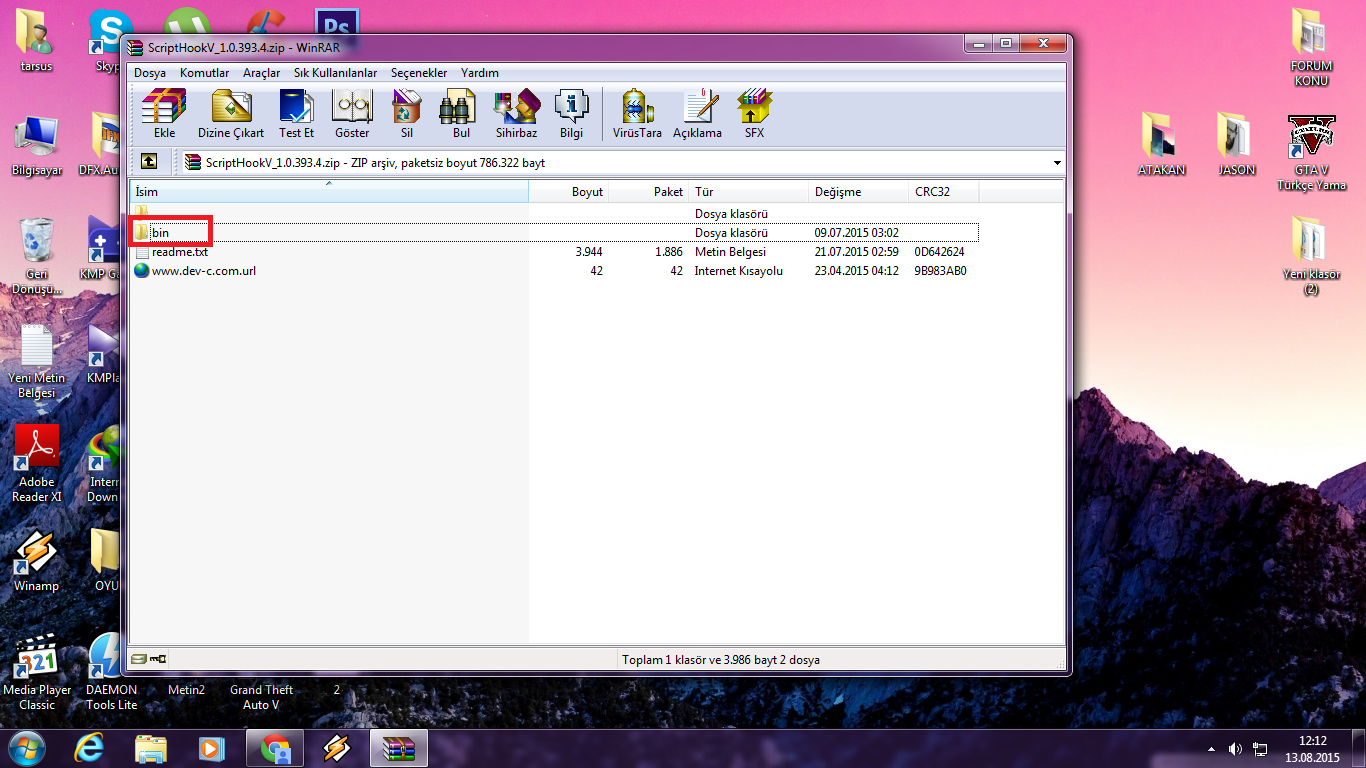Open the Göster view tool
Screen dimensions: 1366x768
pyautogui.click(x=352, y=114)
